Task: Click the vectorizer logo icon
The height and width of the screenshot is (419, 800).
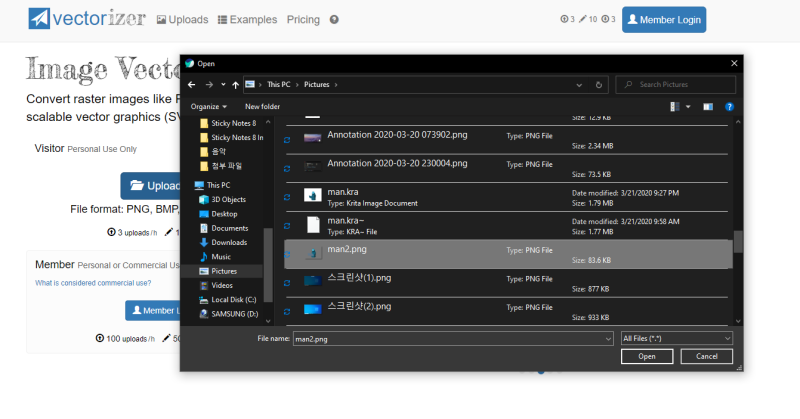Action: [x=39, y=18]
